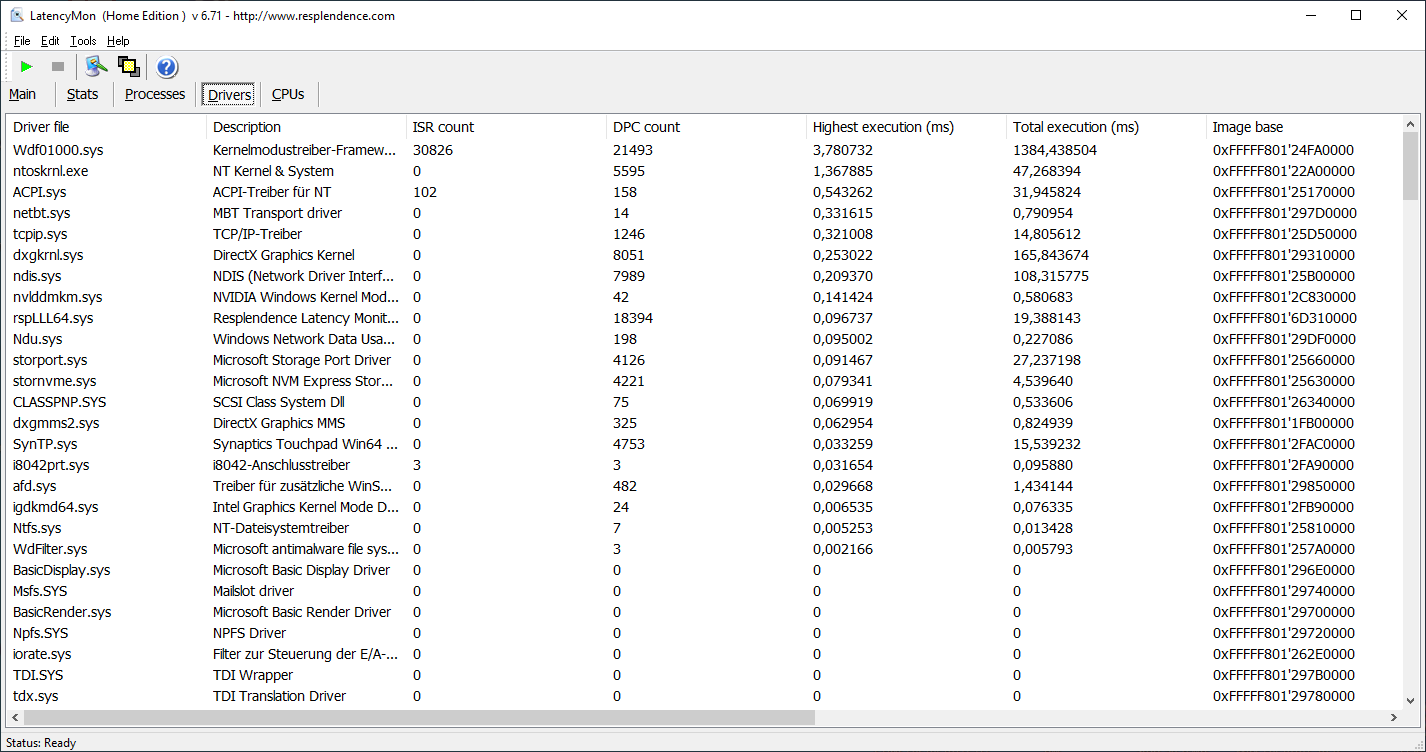Screen dimensions: 1426x752
Task: Sort by the Driver file column header
Action: (x=106, y=127)
